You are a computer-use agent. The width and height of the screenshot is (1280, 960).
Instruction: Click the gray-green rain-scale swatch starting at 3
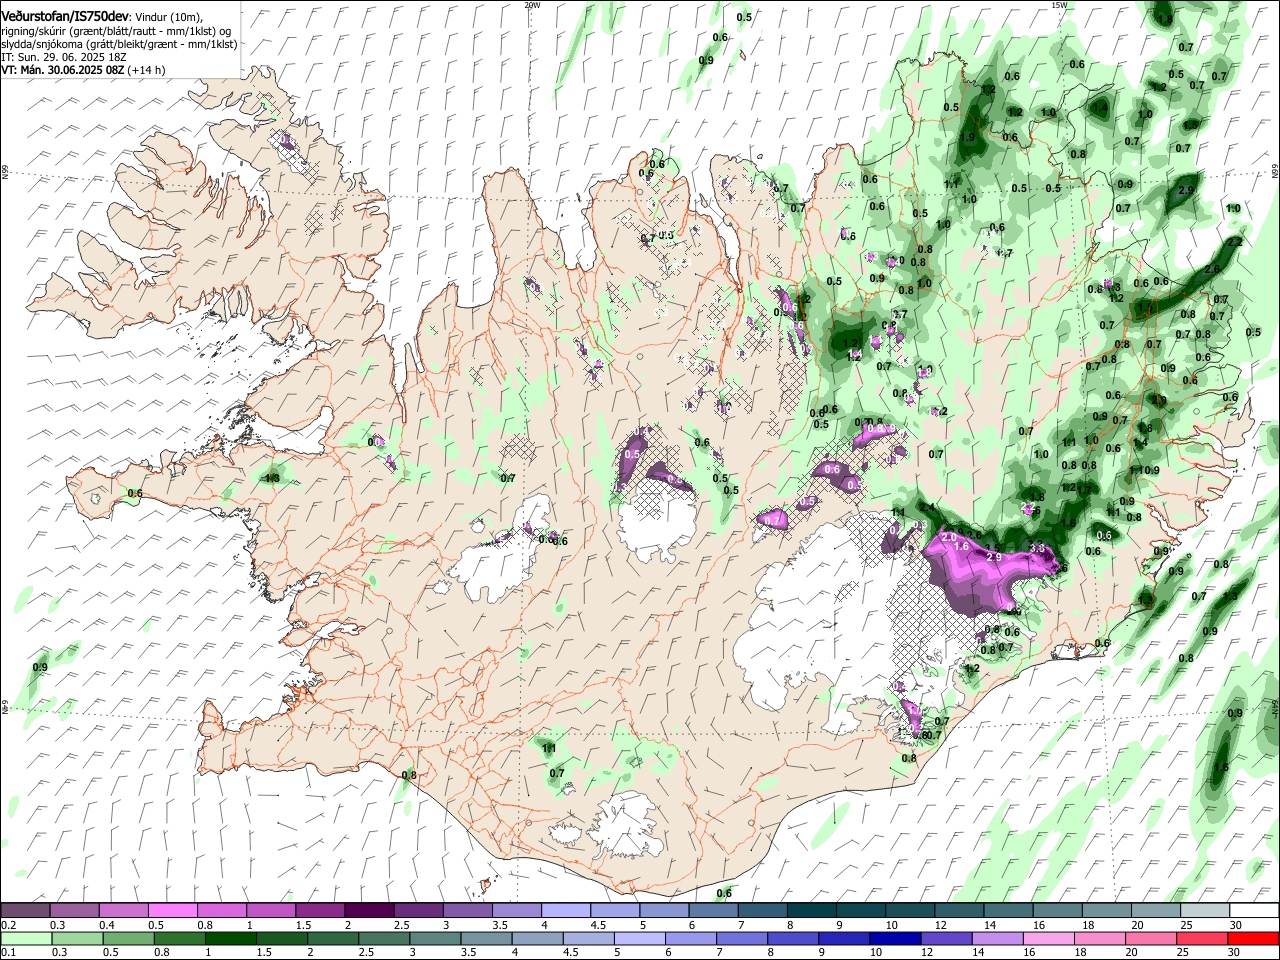(434, 938)
